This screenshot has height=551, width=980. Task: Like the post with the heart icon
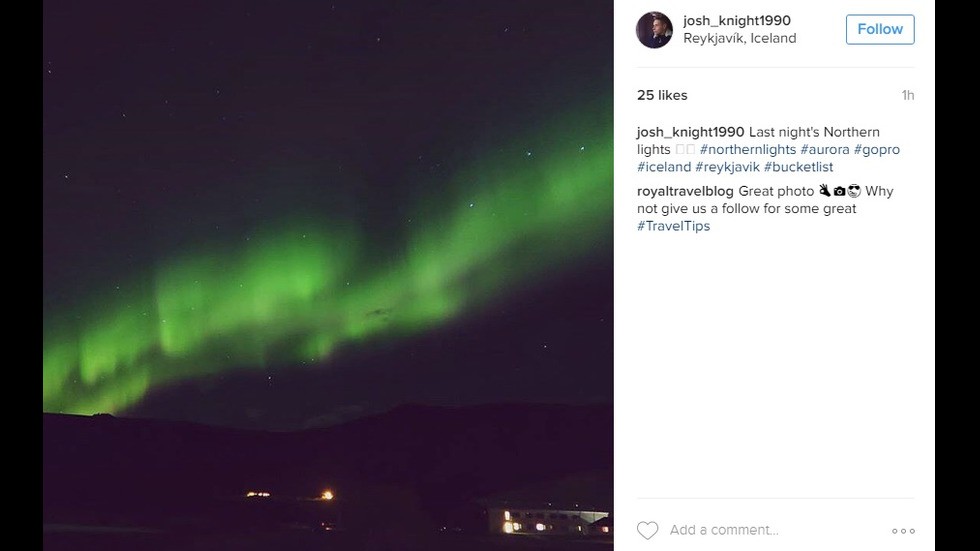click(x=648, y=530)
